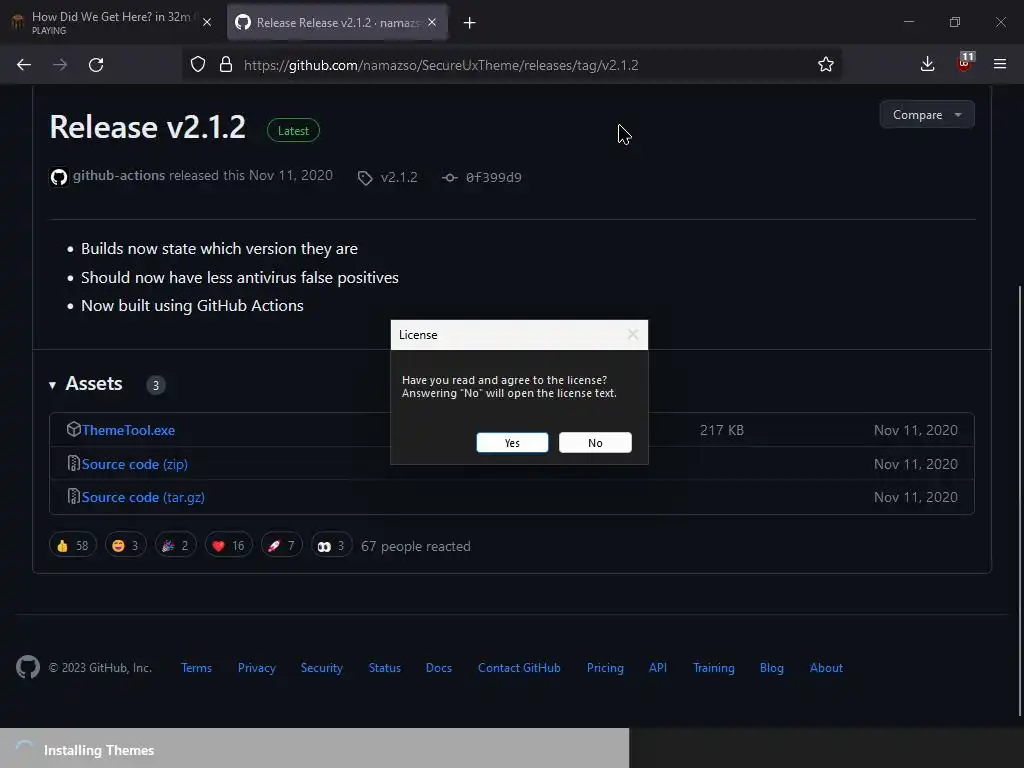
Task: Open the github-actions author link
Action: (x=119, y=176)
